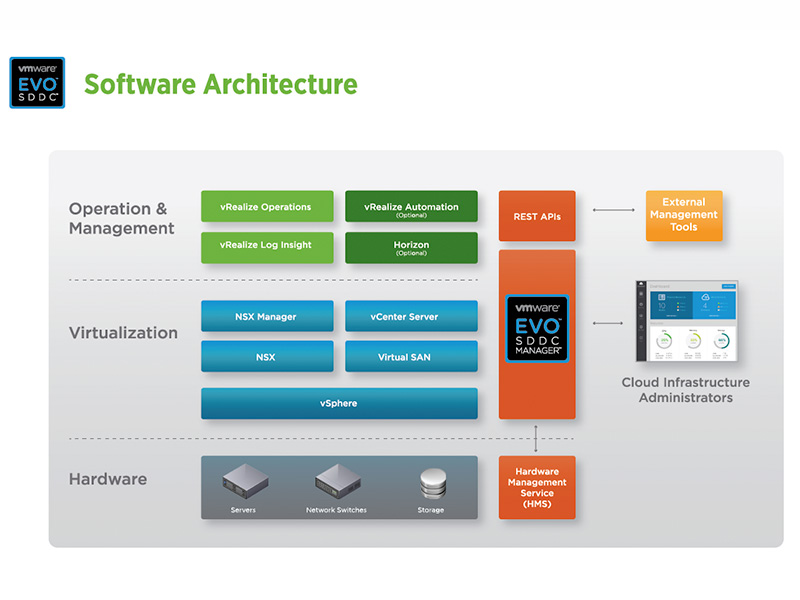Viewport: 800px width, 600px height.
Task: Select the Storage cylinder icon
Action: click(433, 484)
